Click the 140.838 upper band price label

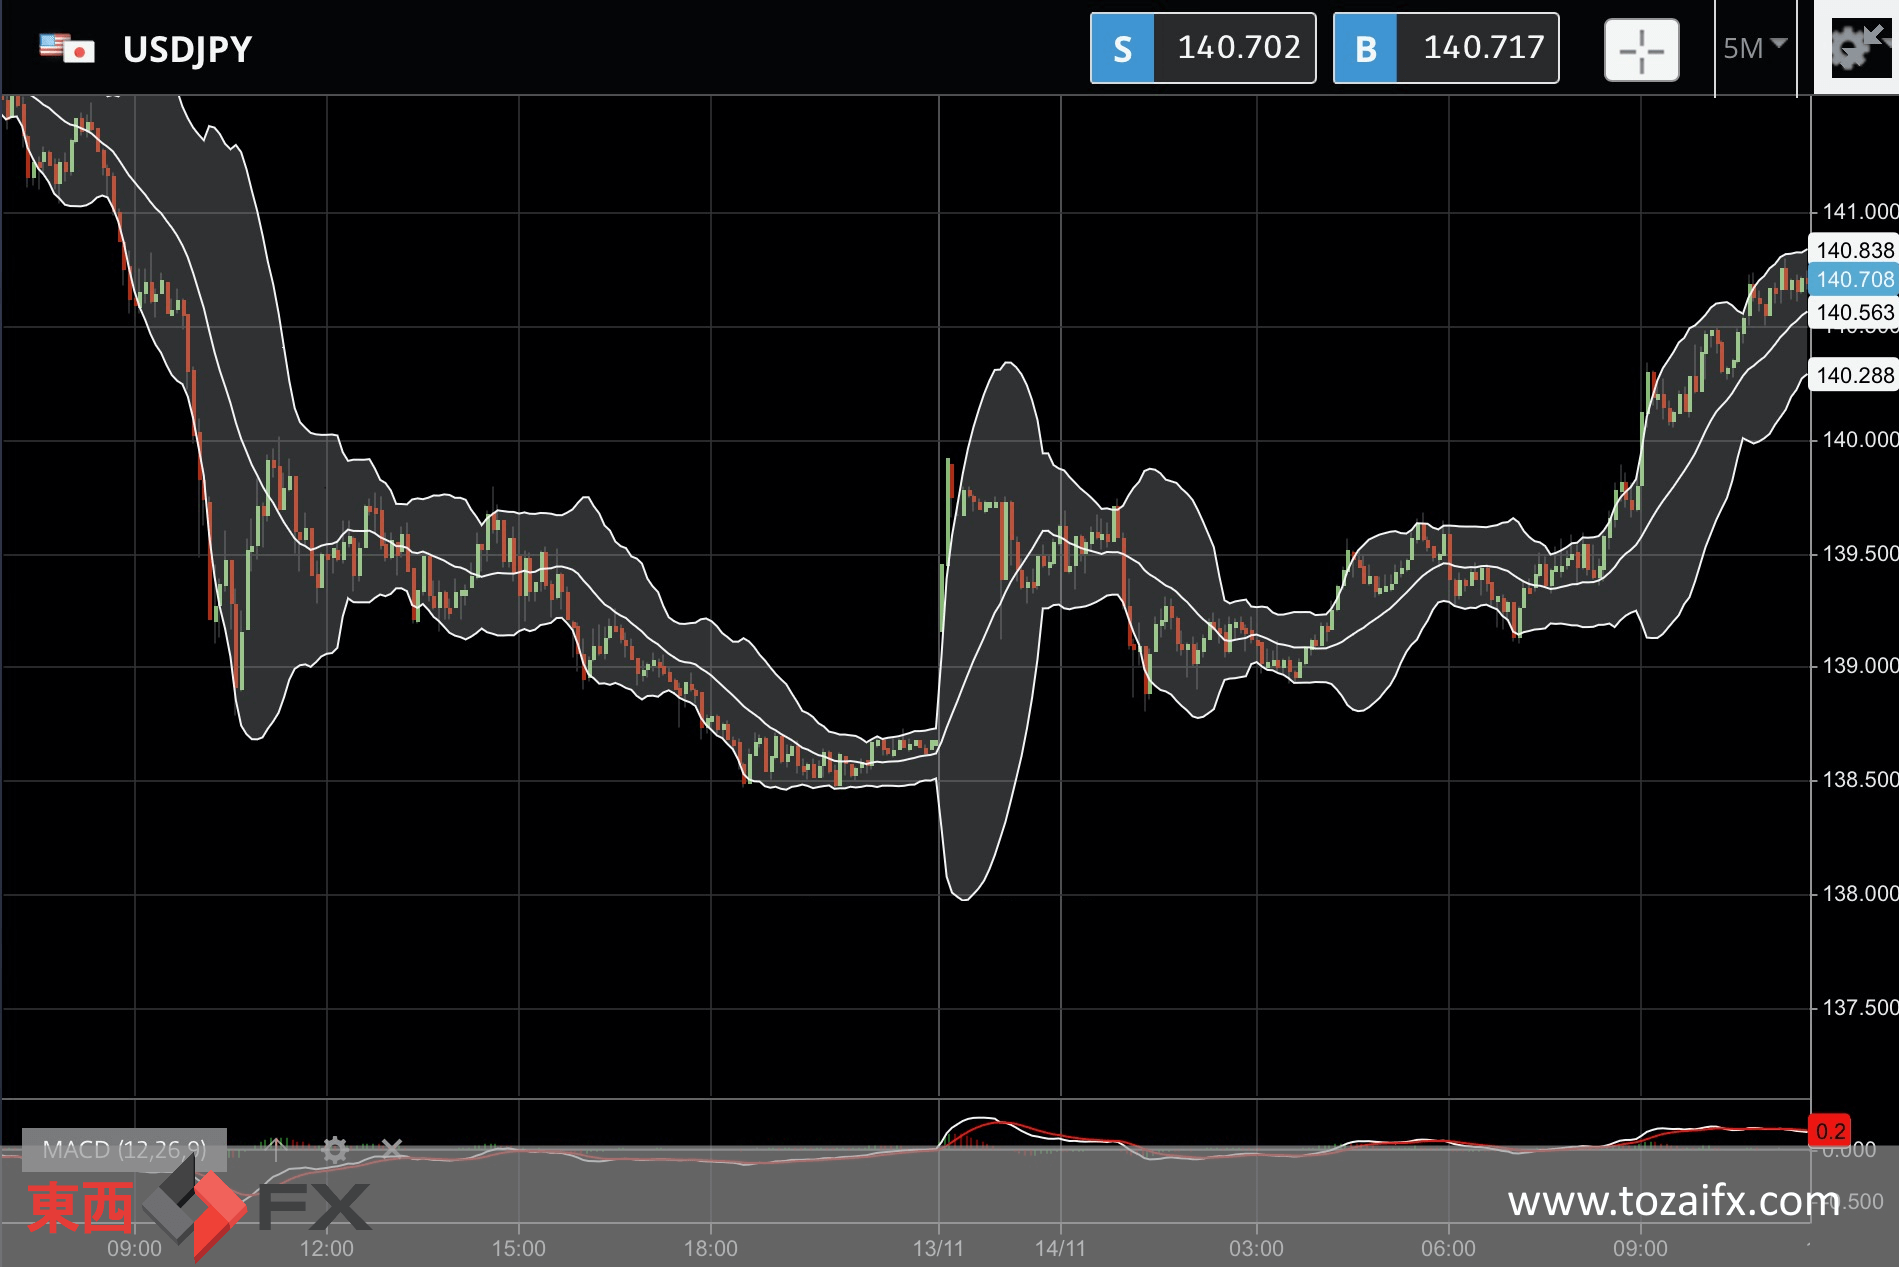[x=1854, y=250]
